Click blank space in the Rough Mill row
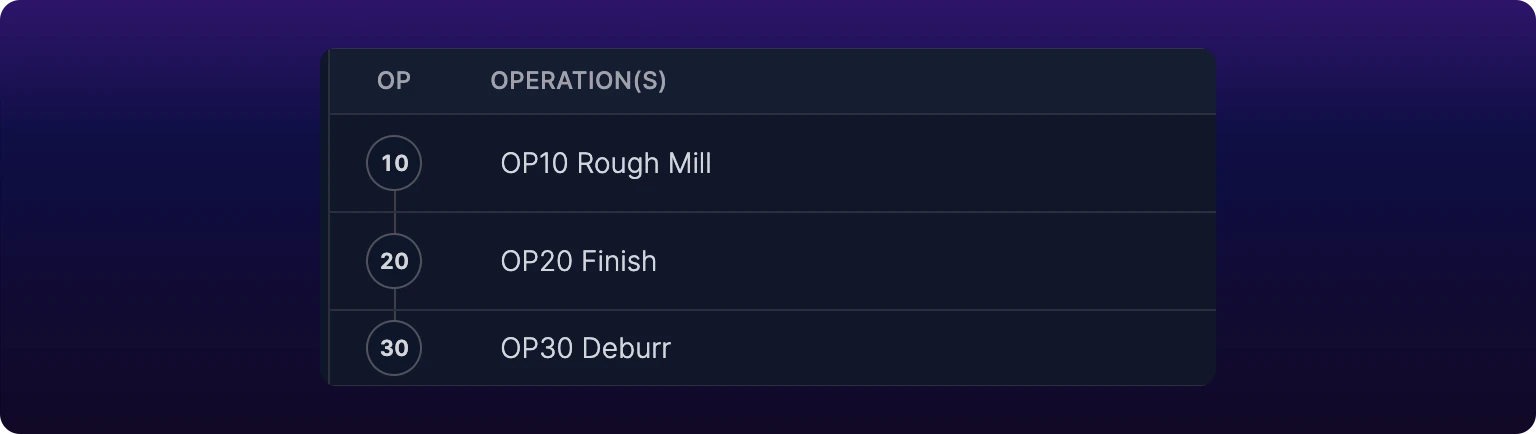Image resolution: width=1536 pixels, height=434 pixels. coord(960,163)
